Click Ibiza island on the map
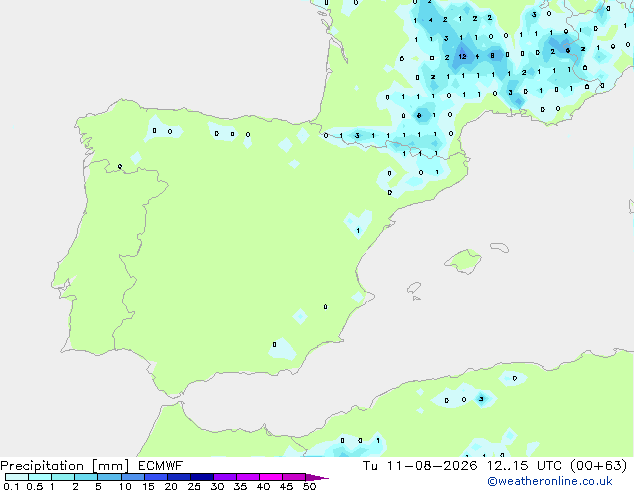Viewport: 634px width, 490px height. [x=414, y=288]
